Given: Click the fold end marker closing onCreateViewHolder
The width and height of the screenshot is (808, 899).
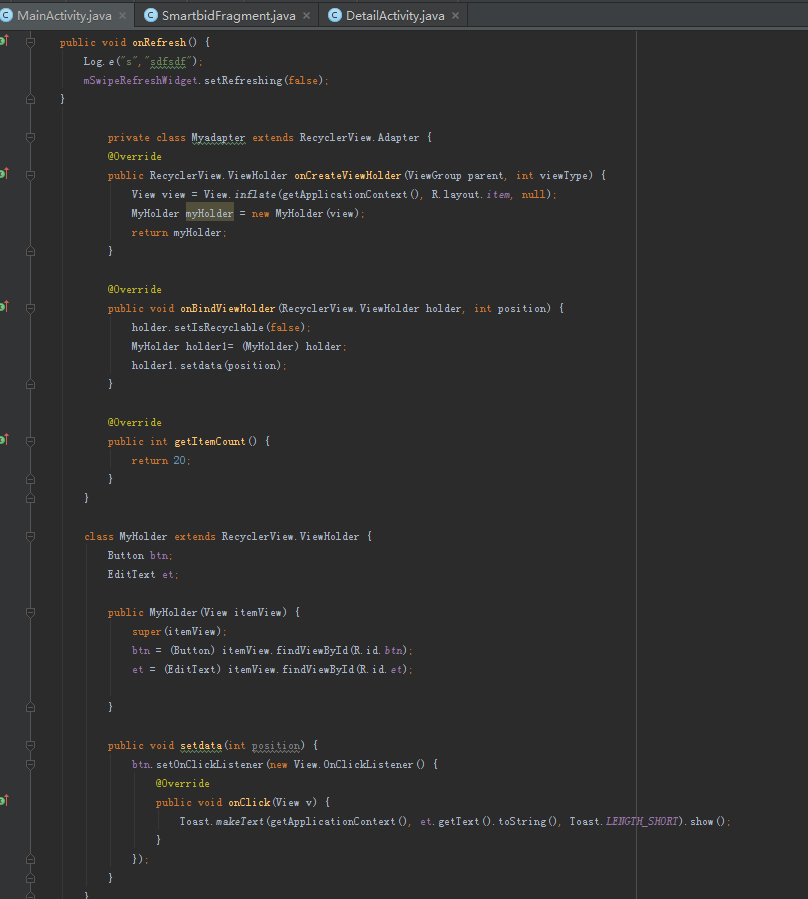Looking at the screenshot, I should 30,251.
